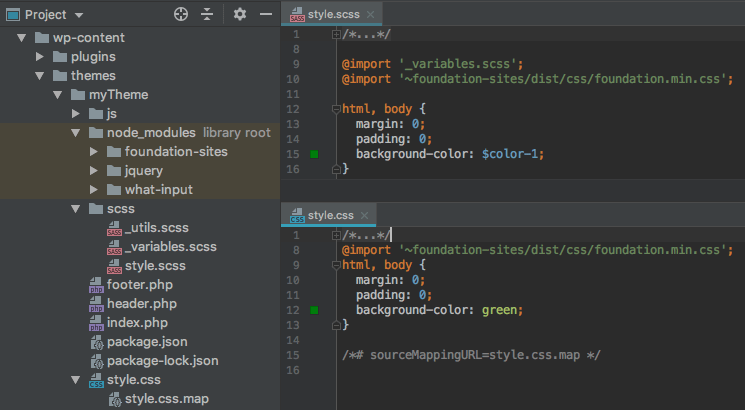Image resolution: width=745 pixels, height=410 pixels.
Task: Expand the foundation-sites folder
Action: pos(94,152)
